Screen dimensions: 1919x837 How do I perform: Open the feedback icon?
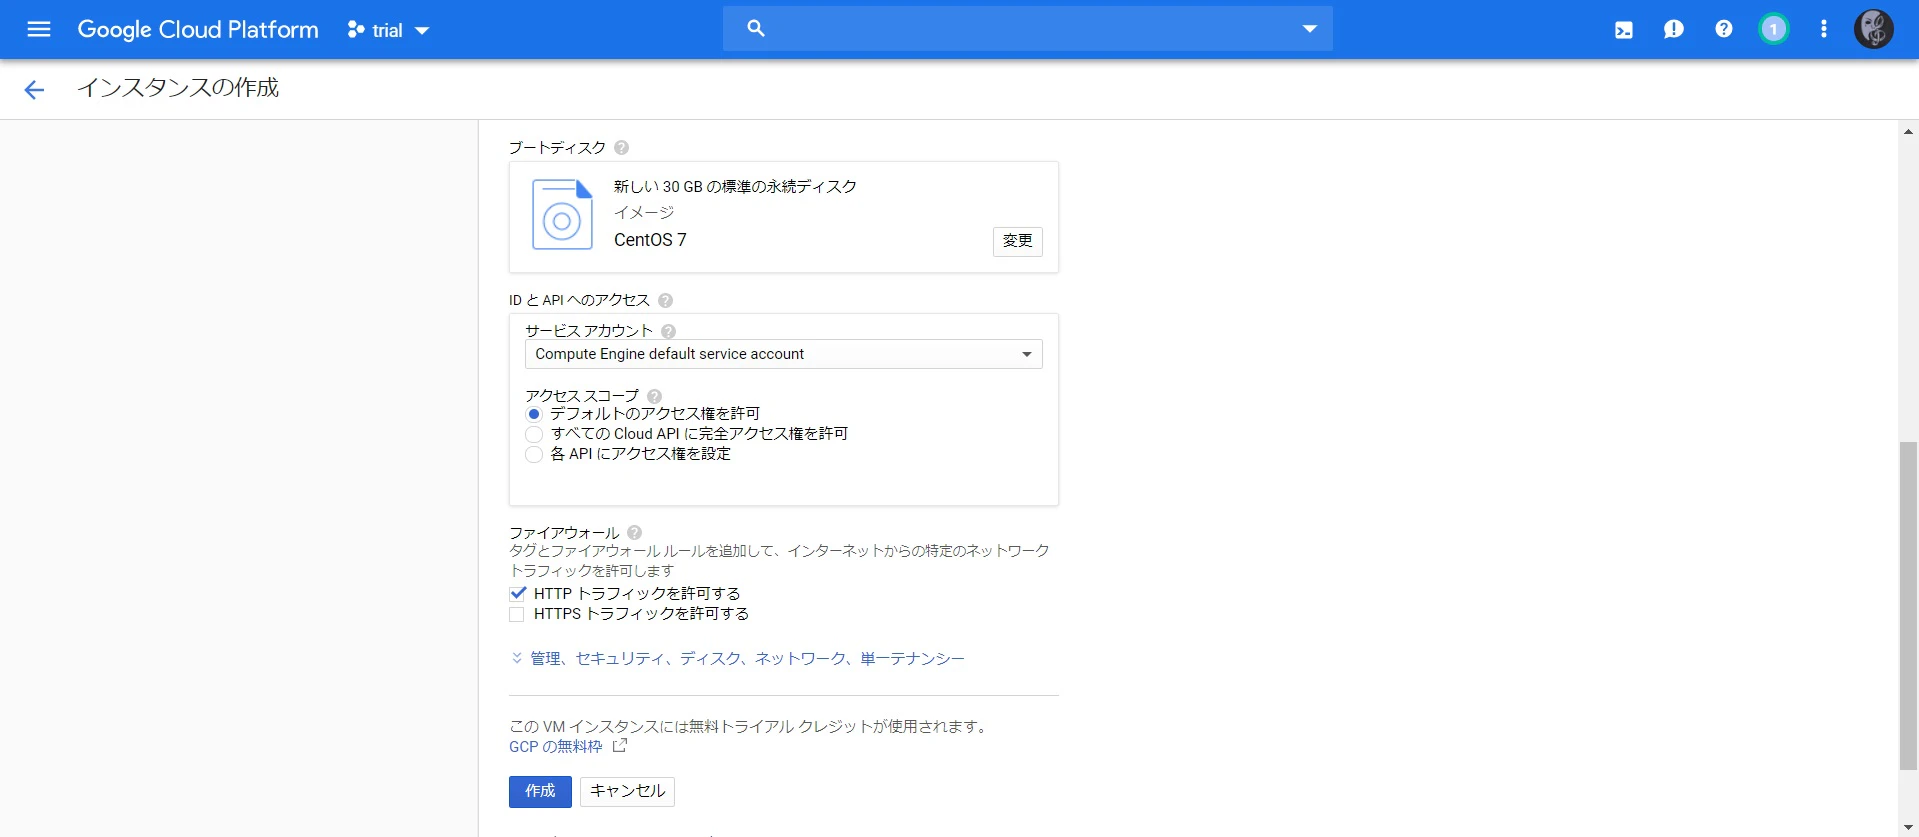(x=1674, y=30)
